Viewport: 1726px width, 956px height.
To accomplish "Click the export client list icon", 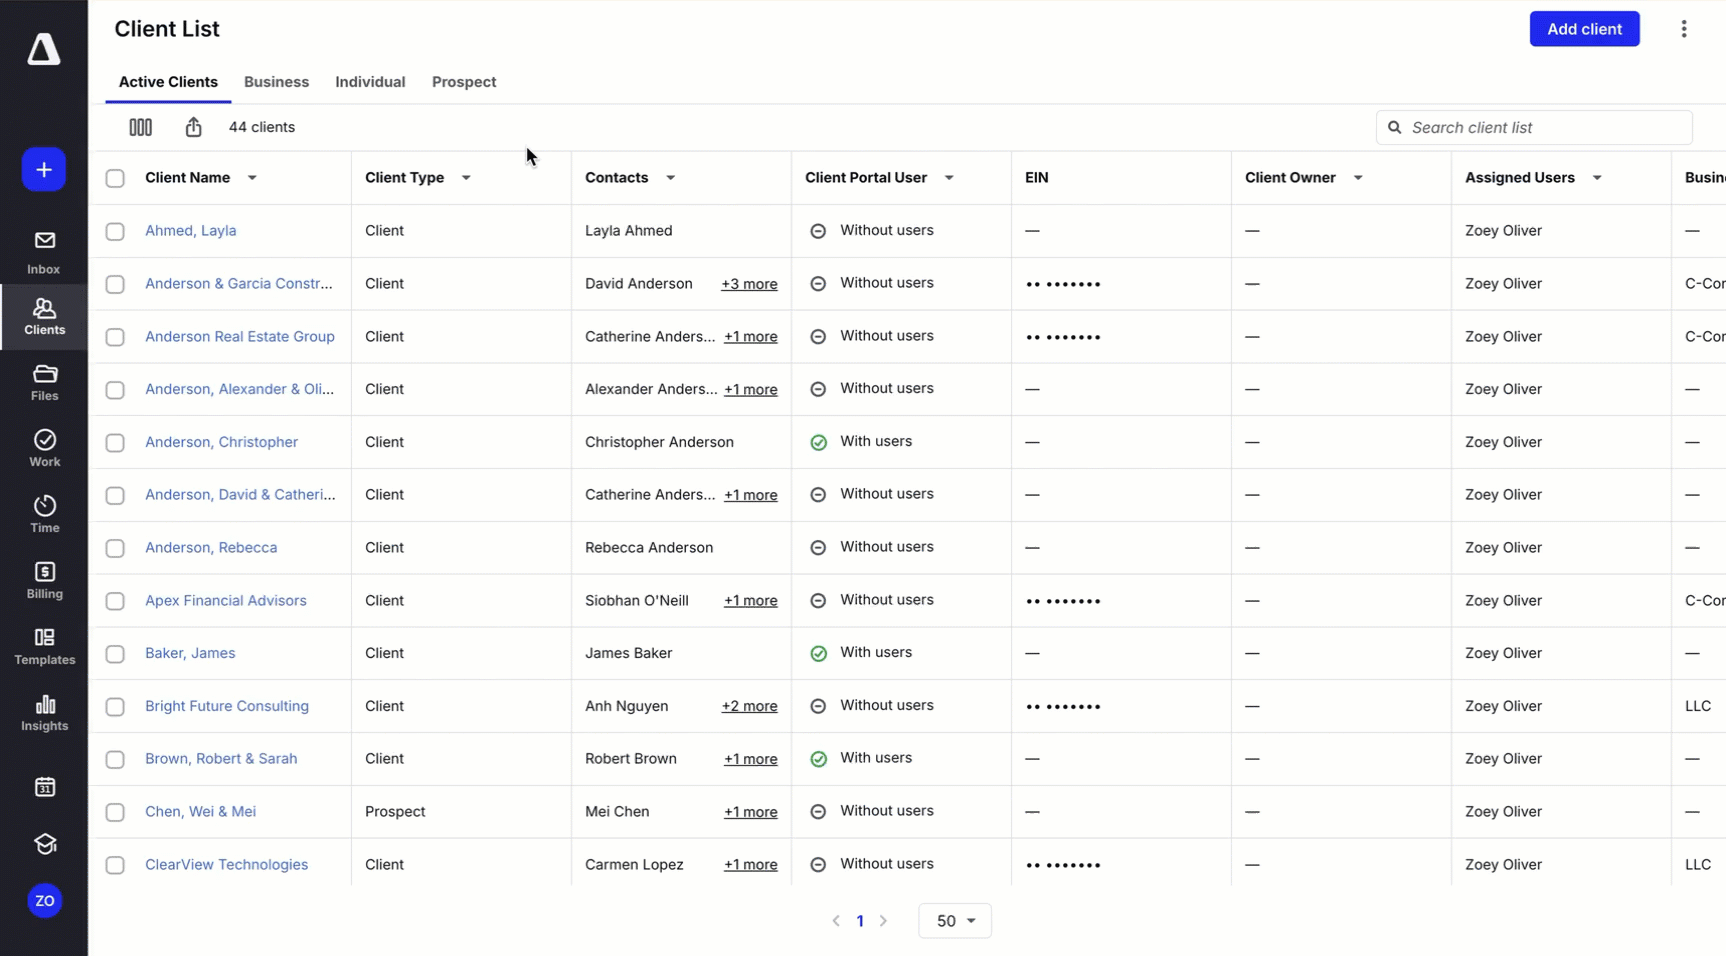I will [x=193, y=127].
